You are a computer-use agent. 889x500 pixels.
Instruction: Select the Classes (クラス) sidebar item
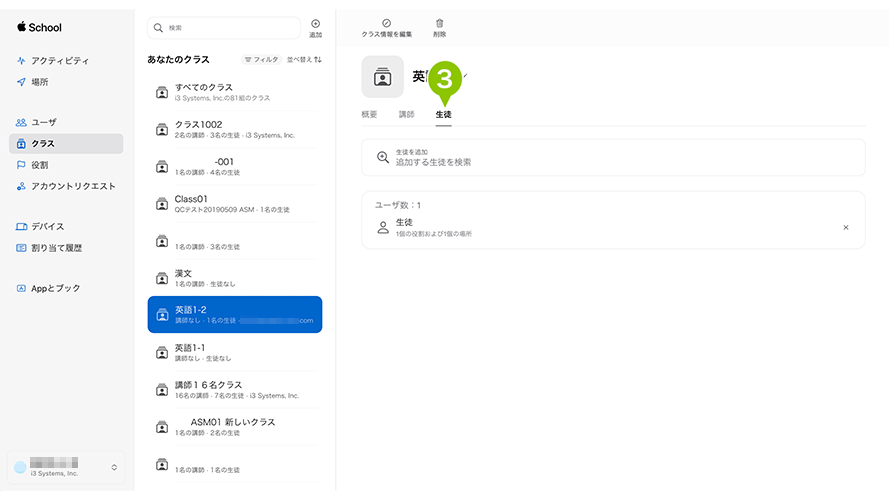(66, 144)
